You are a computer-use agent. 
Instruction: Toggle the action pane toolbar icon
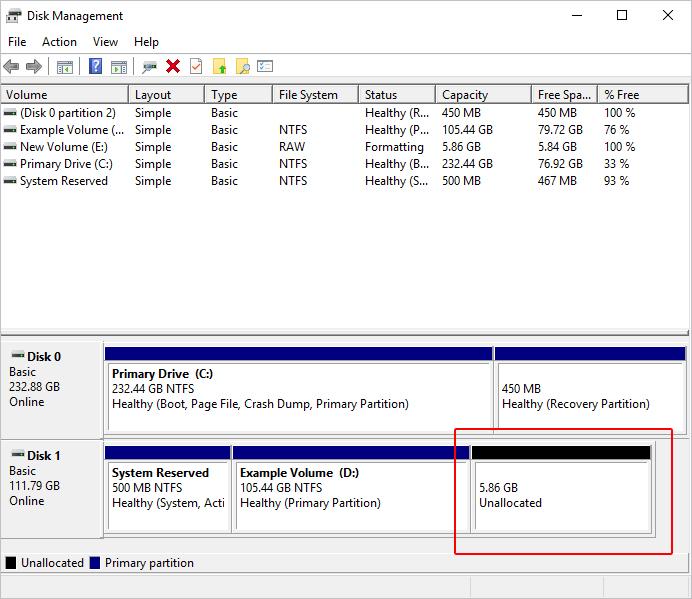tap(119, 67)
